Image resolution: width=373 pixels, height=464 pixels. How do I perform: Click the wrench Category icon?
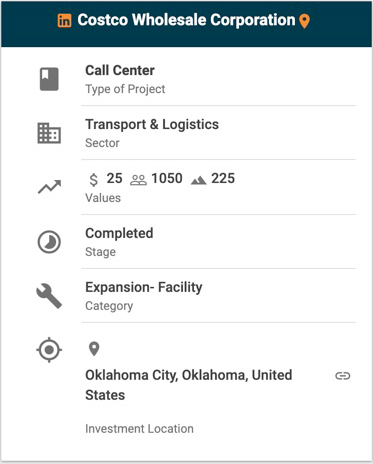coord(49,296)
